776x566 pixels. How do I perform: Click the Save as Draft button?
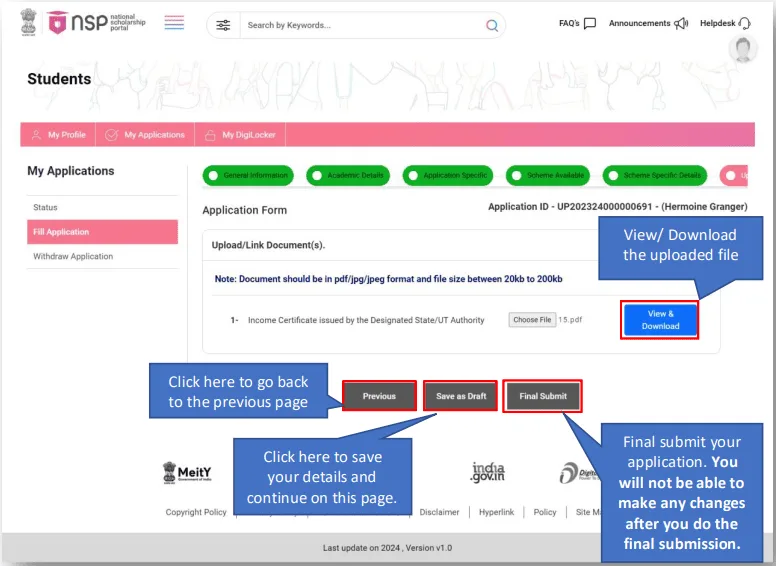click(461, 396)
